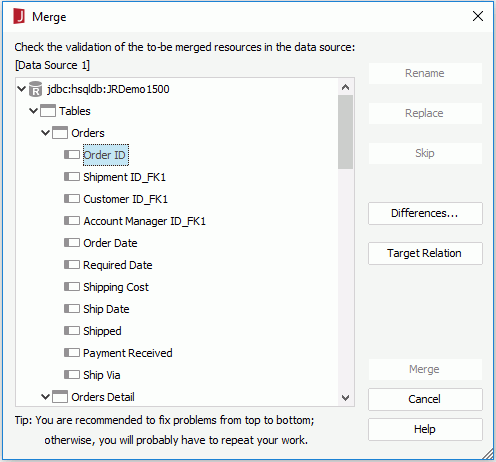Open Help for the Merge dialog

click(x=425, y=429)
